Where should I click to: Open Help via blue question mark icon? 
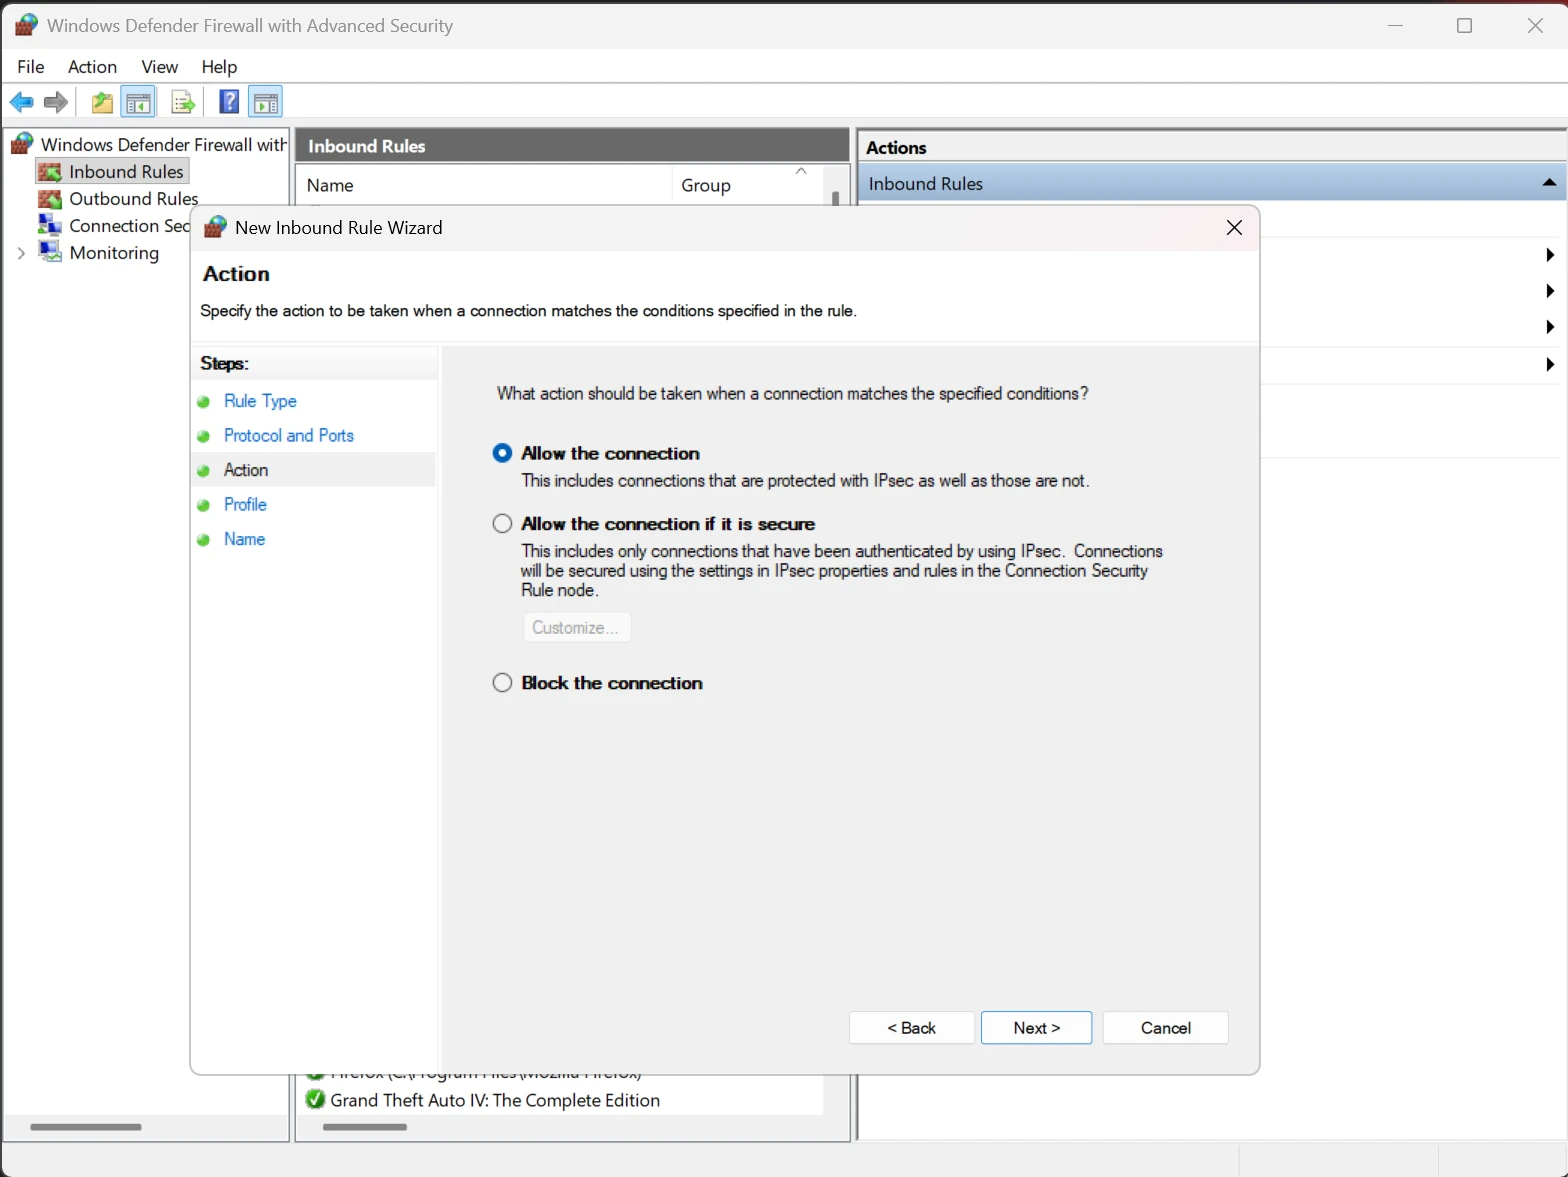coord(229,102)
